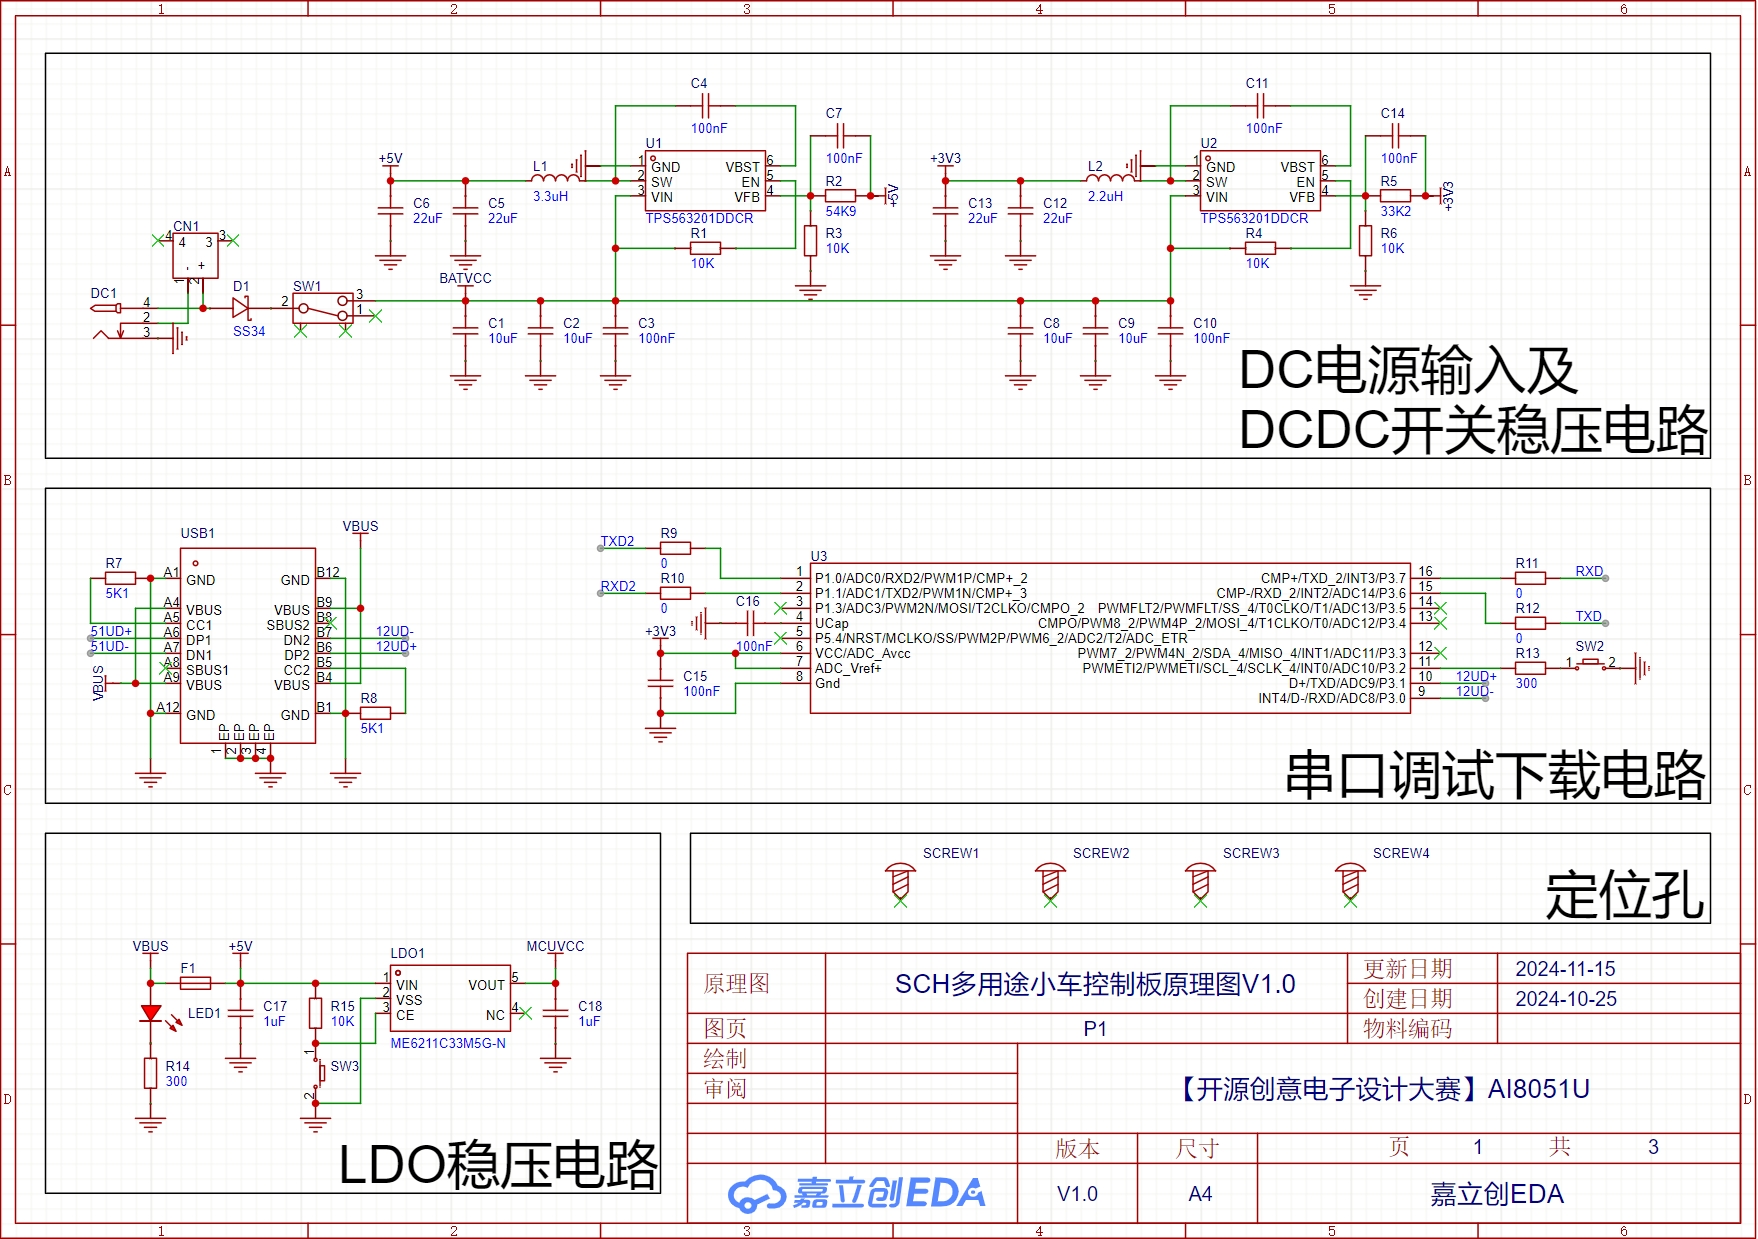Select the 3.3uH inductor value

550,196
